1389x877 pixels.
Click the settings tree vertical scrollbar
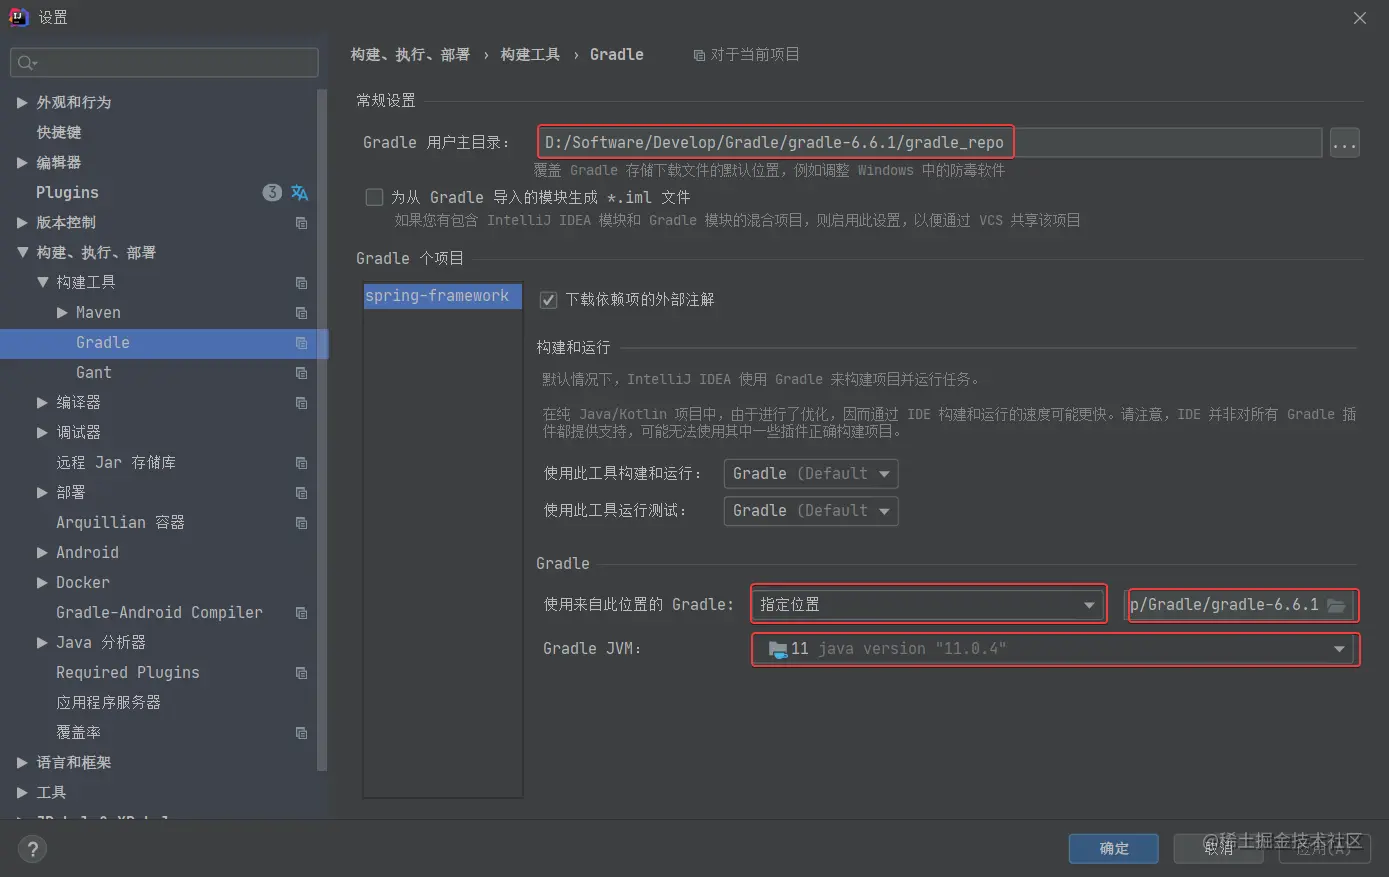click(322, 430)
